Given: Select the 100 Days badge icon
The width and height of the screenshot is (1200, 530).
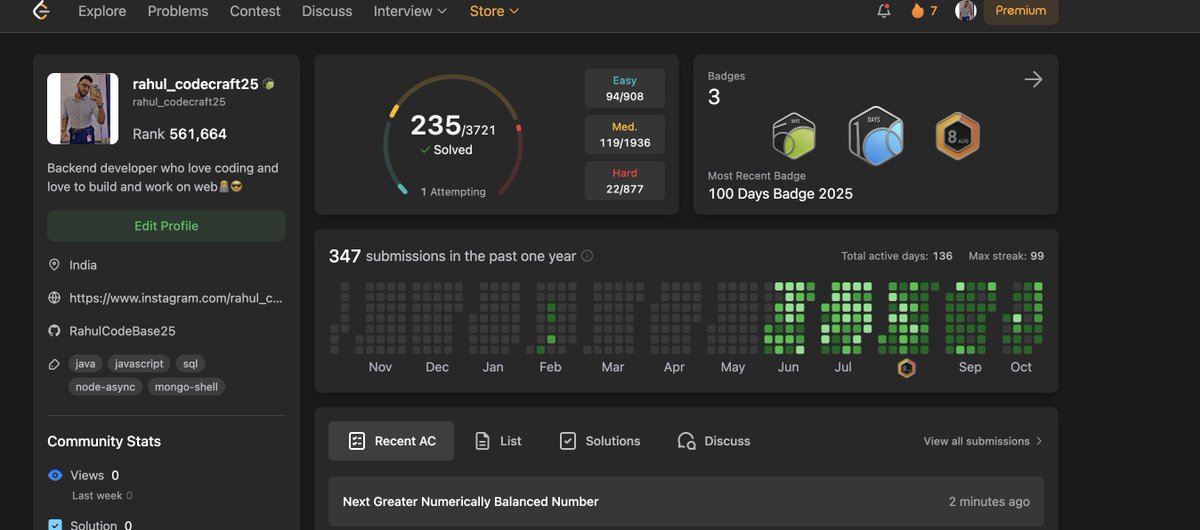Looking at the screenshot, I should [x=876, y=136].
